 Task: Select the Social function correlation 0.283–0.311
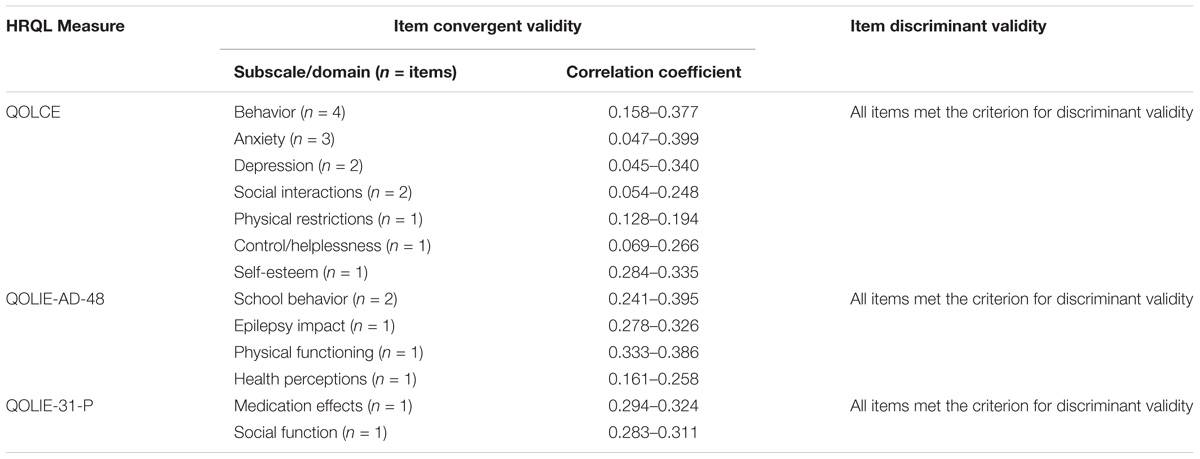coord(653,433)
